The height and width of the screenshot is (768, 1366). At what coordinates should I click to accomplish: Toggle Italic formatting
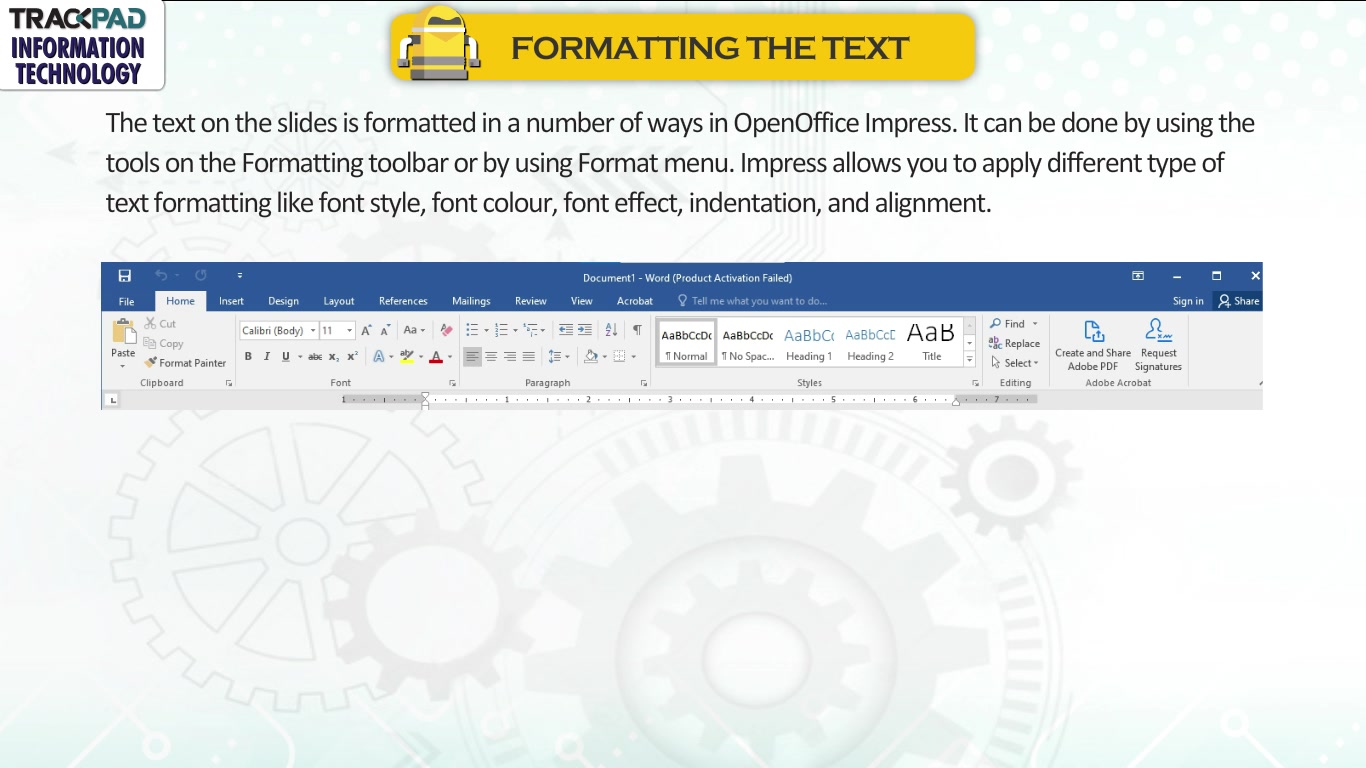pyautogui.click(x=267, y=357)
